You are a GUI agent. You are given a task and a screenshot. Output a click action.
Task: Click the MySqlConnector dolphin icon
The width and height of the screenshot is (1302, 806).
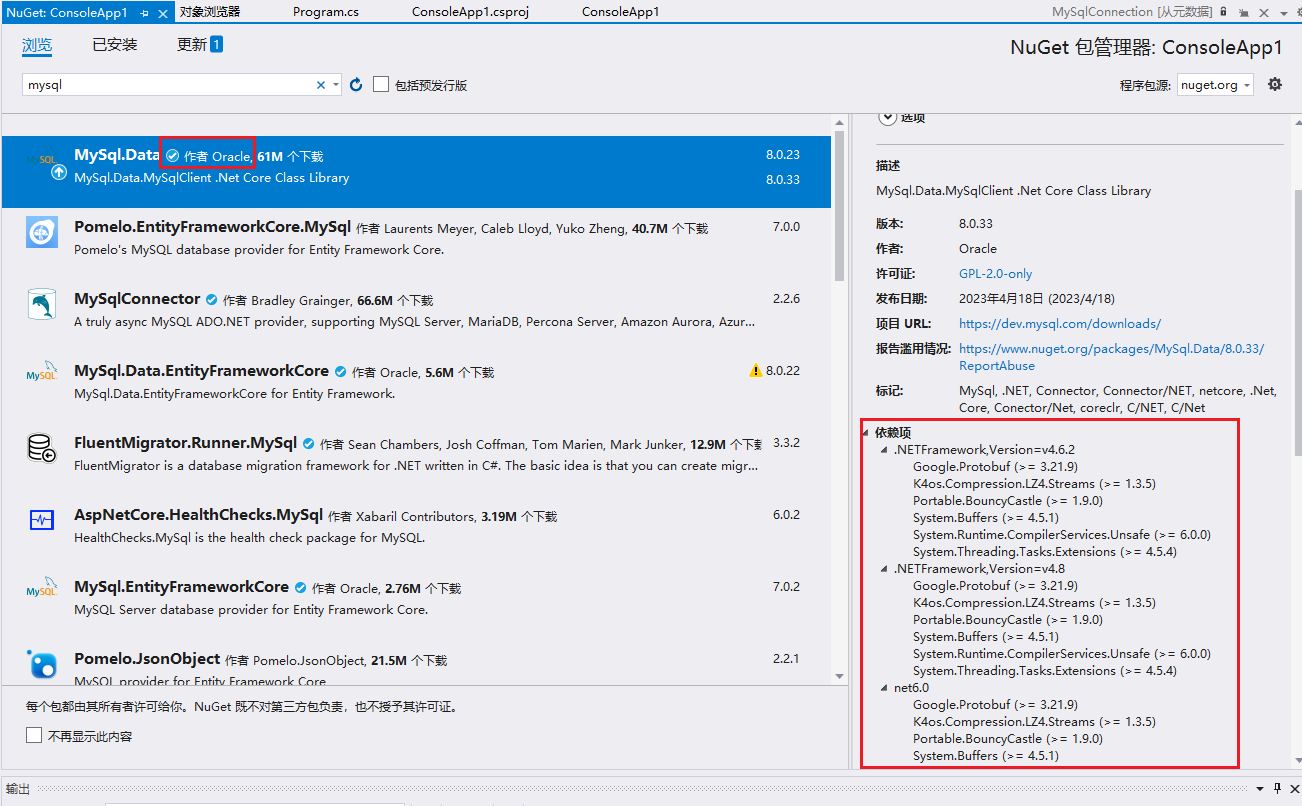point(42,304)
